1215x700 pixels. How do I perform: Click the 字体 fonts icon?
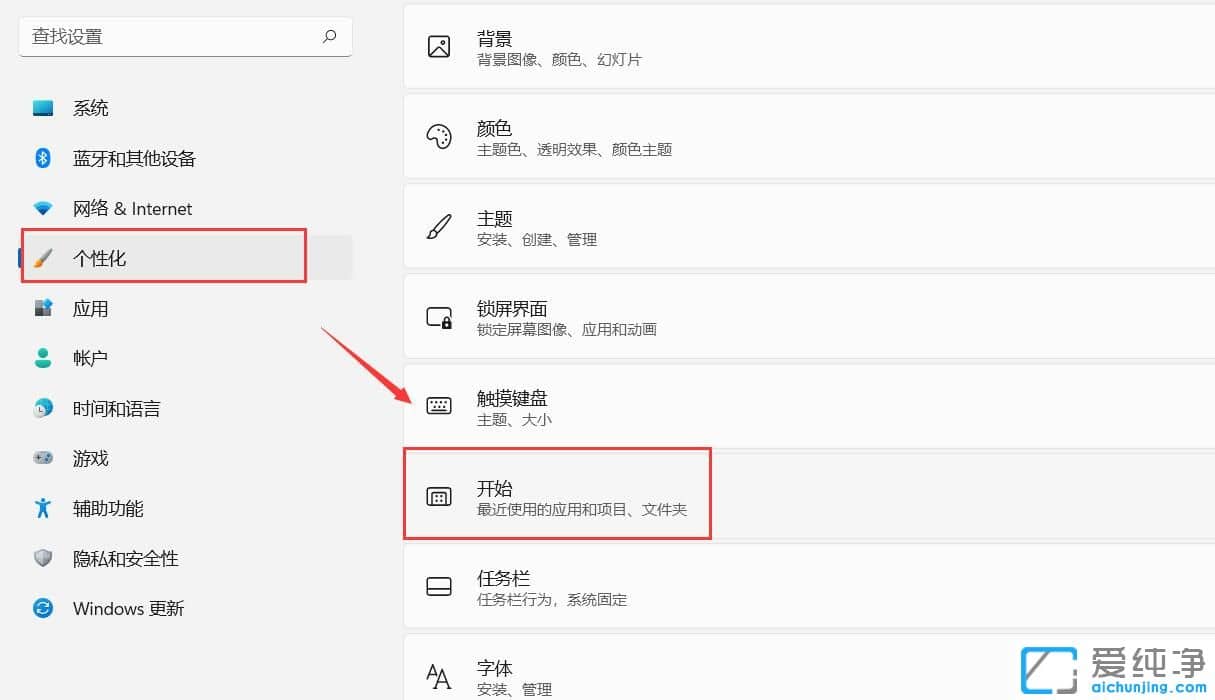point(439,677)
